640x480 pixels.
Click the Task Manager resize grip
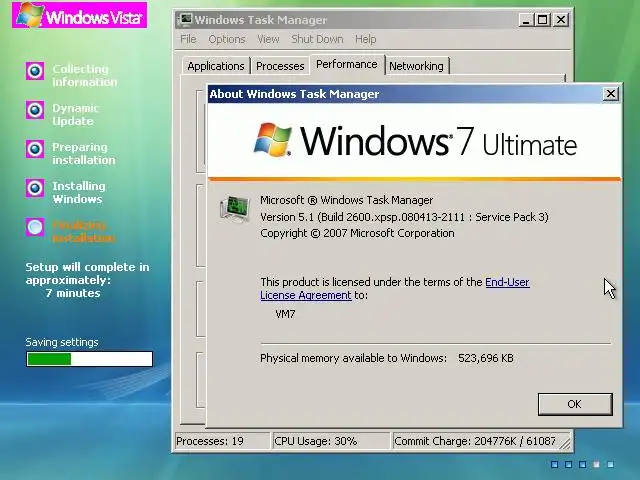click(565, 443)
